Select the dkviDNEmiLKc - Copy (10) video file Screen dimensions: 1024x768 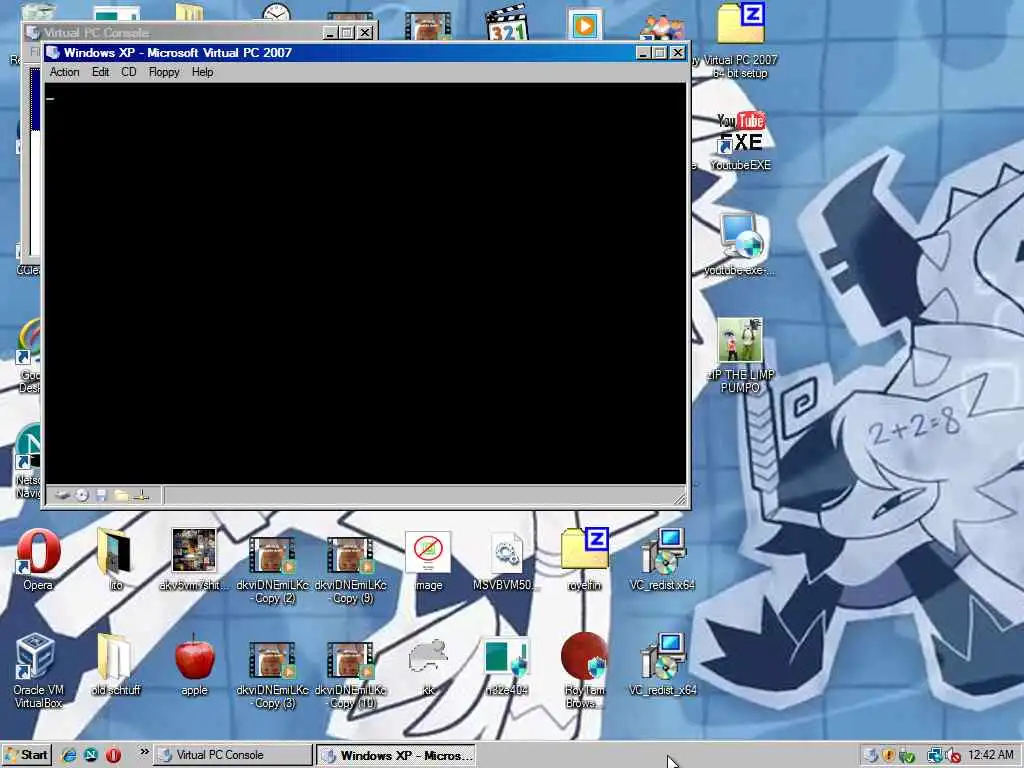tap(351, 674)
